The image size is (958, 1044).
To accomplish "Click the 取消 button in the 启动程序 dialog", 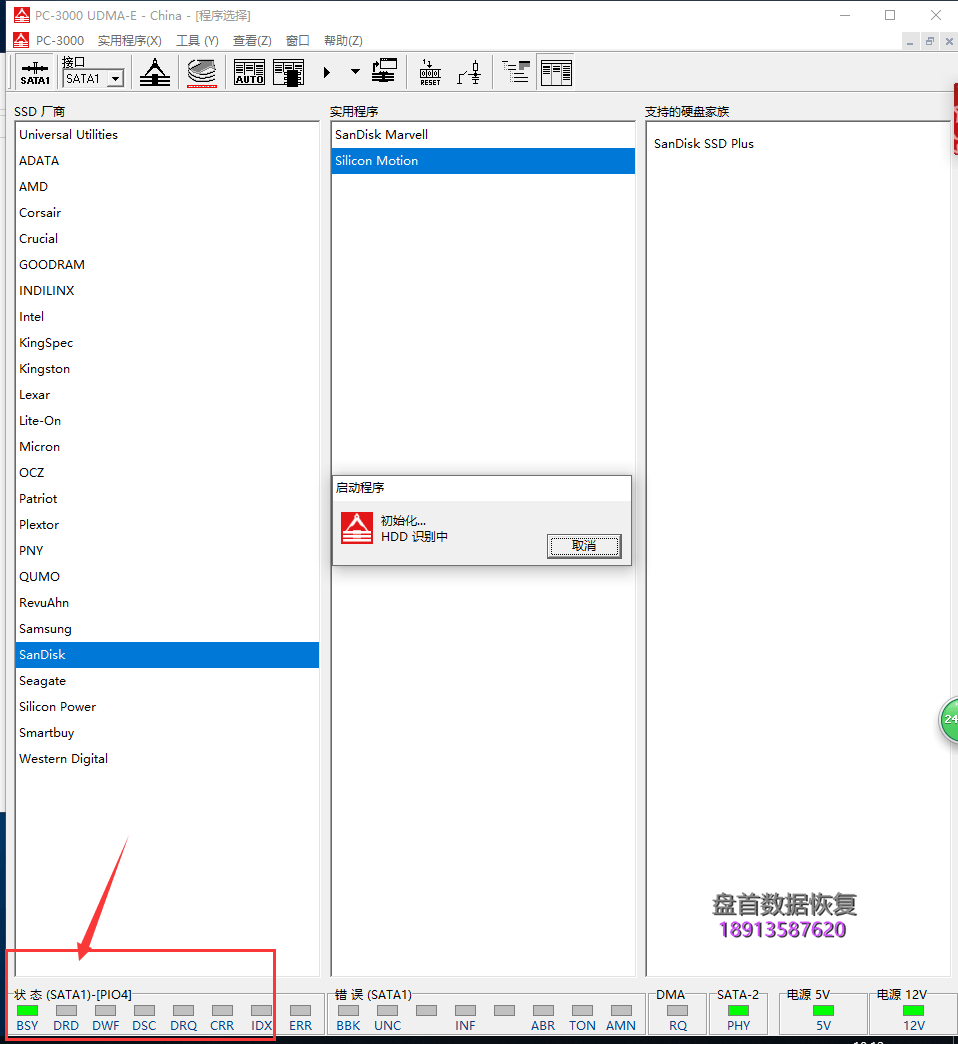I will click(584, 546).
